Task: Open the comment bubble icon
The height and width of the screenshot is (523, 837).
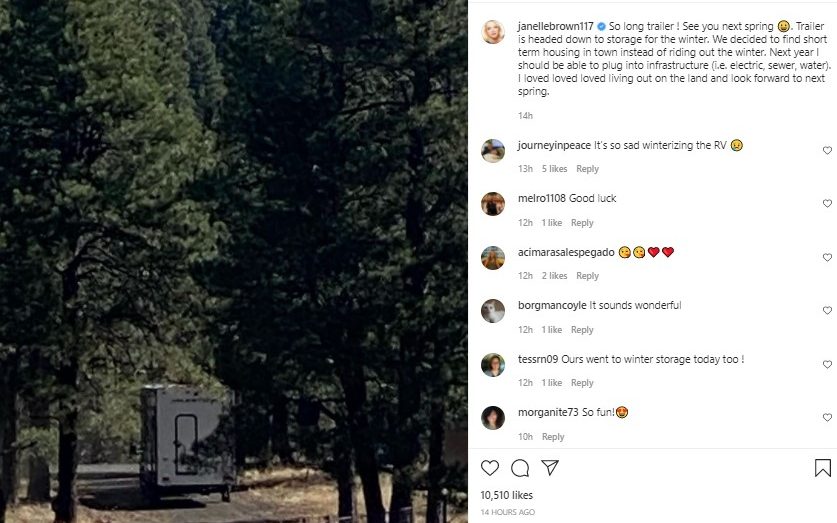Action: click(x=520, y=468)
